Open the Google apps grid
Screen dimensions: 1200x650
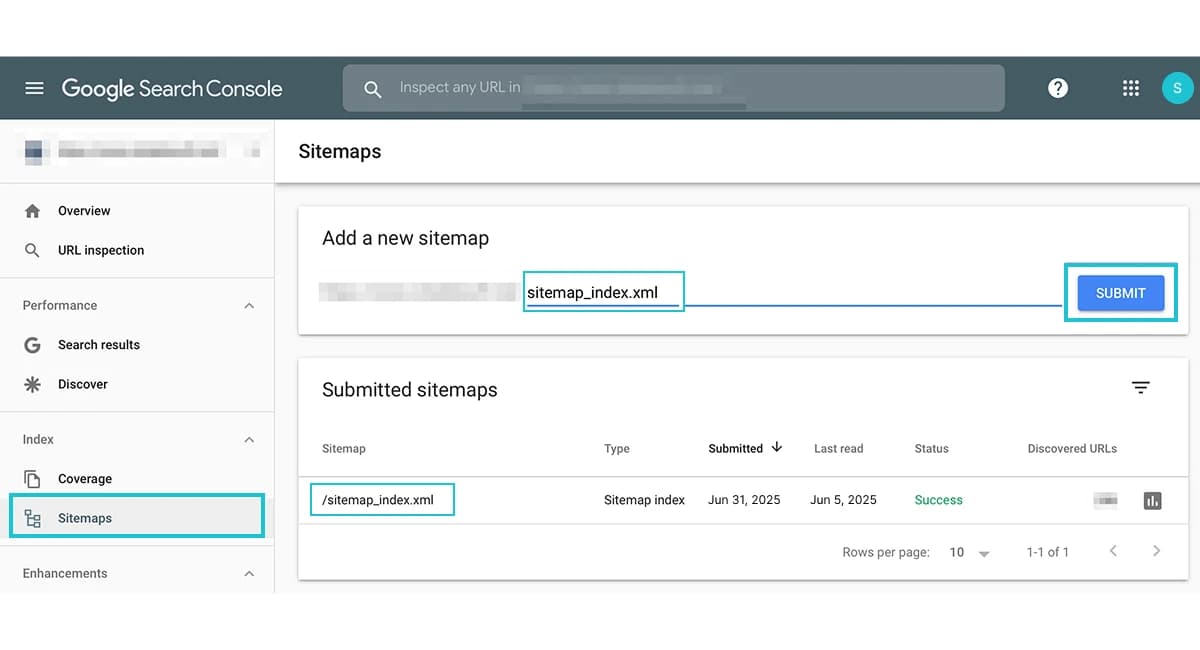(x=1130, y=88)
